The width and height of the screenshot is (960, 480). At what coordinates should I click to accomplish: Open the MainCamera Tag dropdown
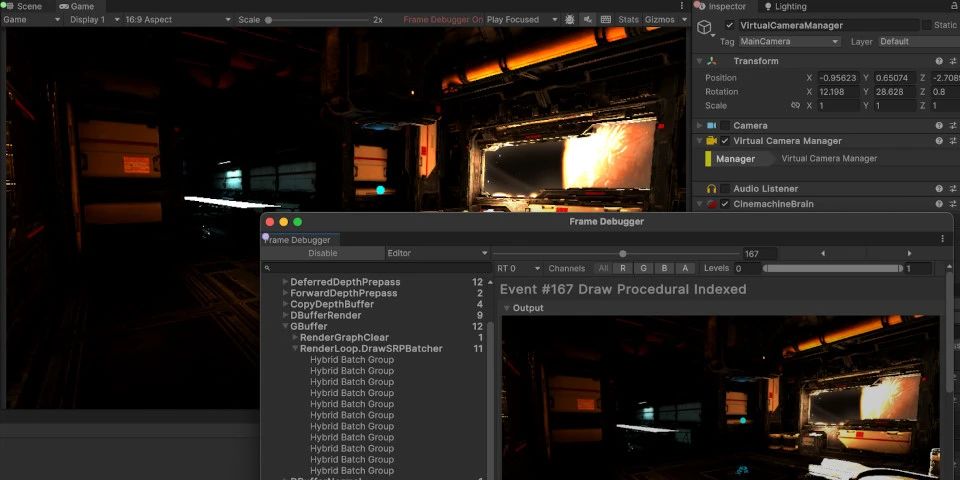tap(790, 42)
